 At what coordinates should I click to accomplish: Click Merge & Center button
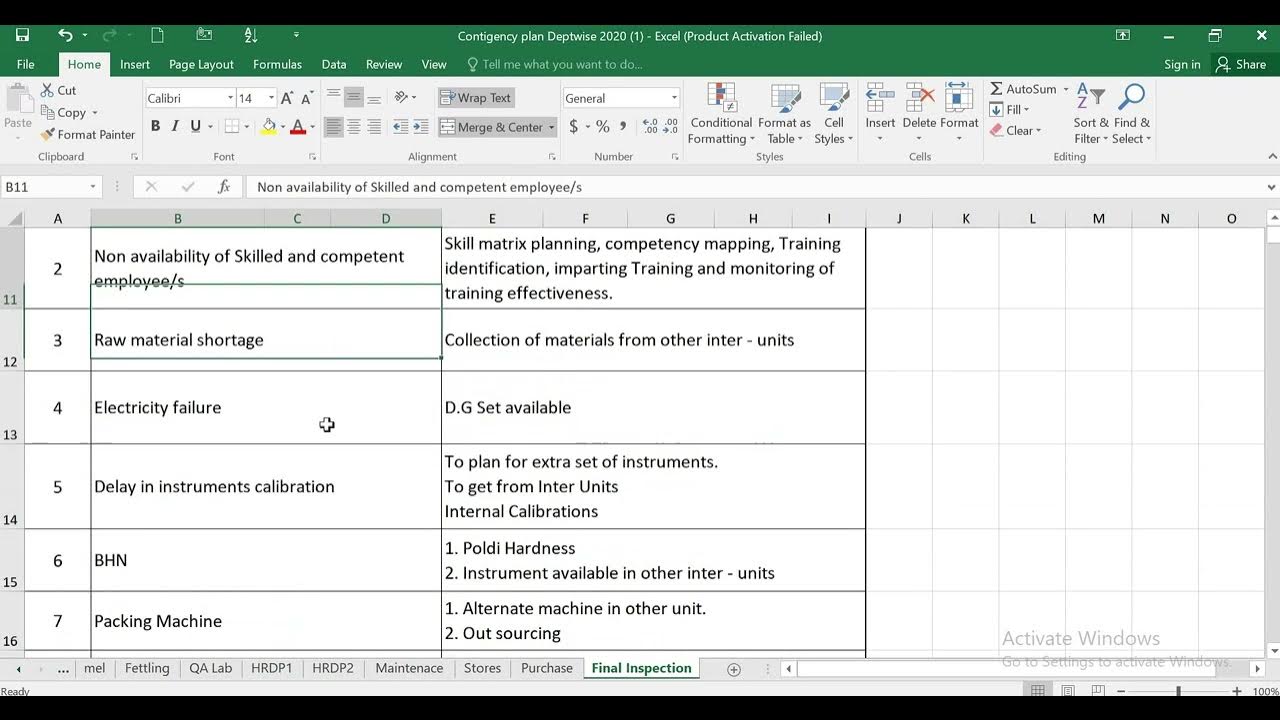click(x=490, y=127)
